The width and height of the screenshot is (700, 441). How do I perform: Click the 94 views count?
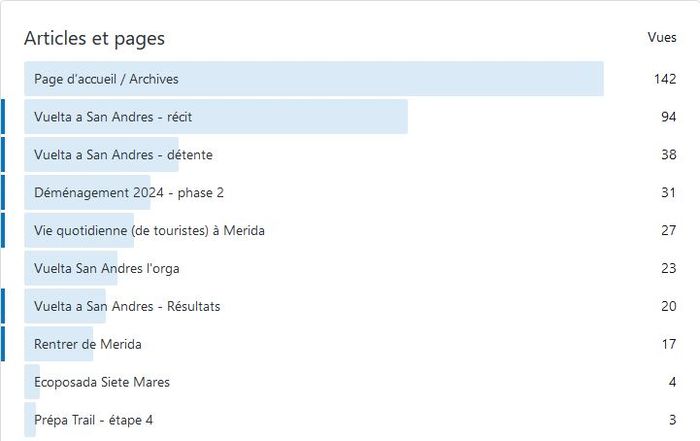[x=668, y=117]
